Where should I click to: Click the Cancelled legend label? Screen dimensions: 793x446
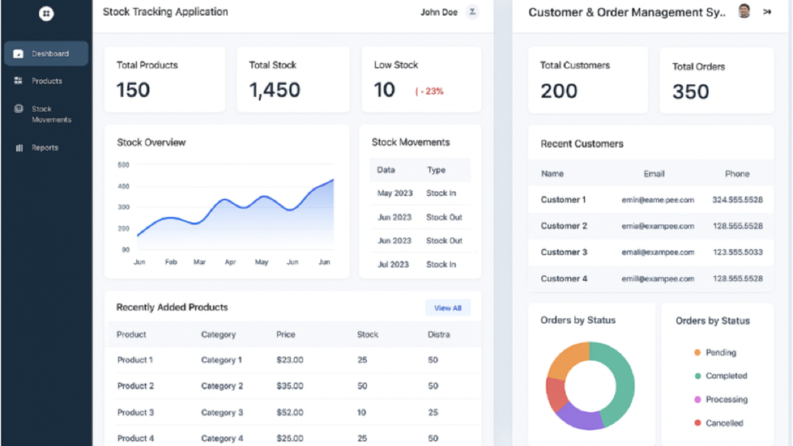[724, 423]
